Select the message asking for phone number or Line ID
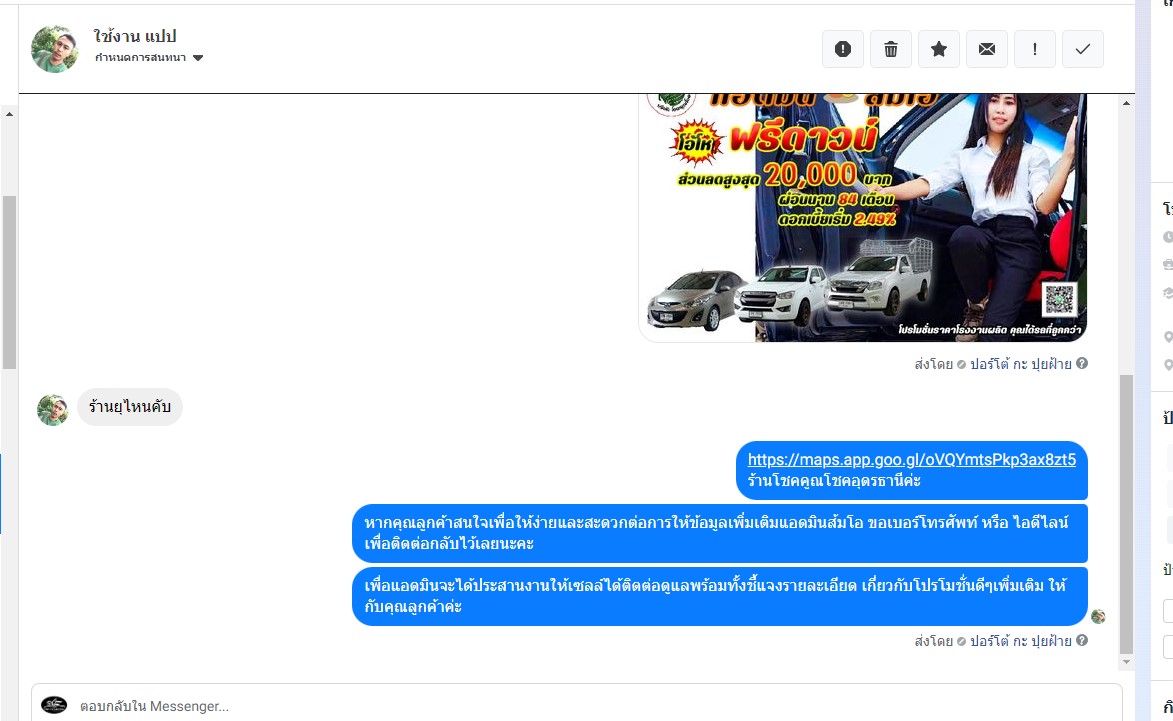 [x=720, y=533]
